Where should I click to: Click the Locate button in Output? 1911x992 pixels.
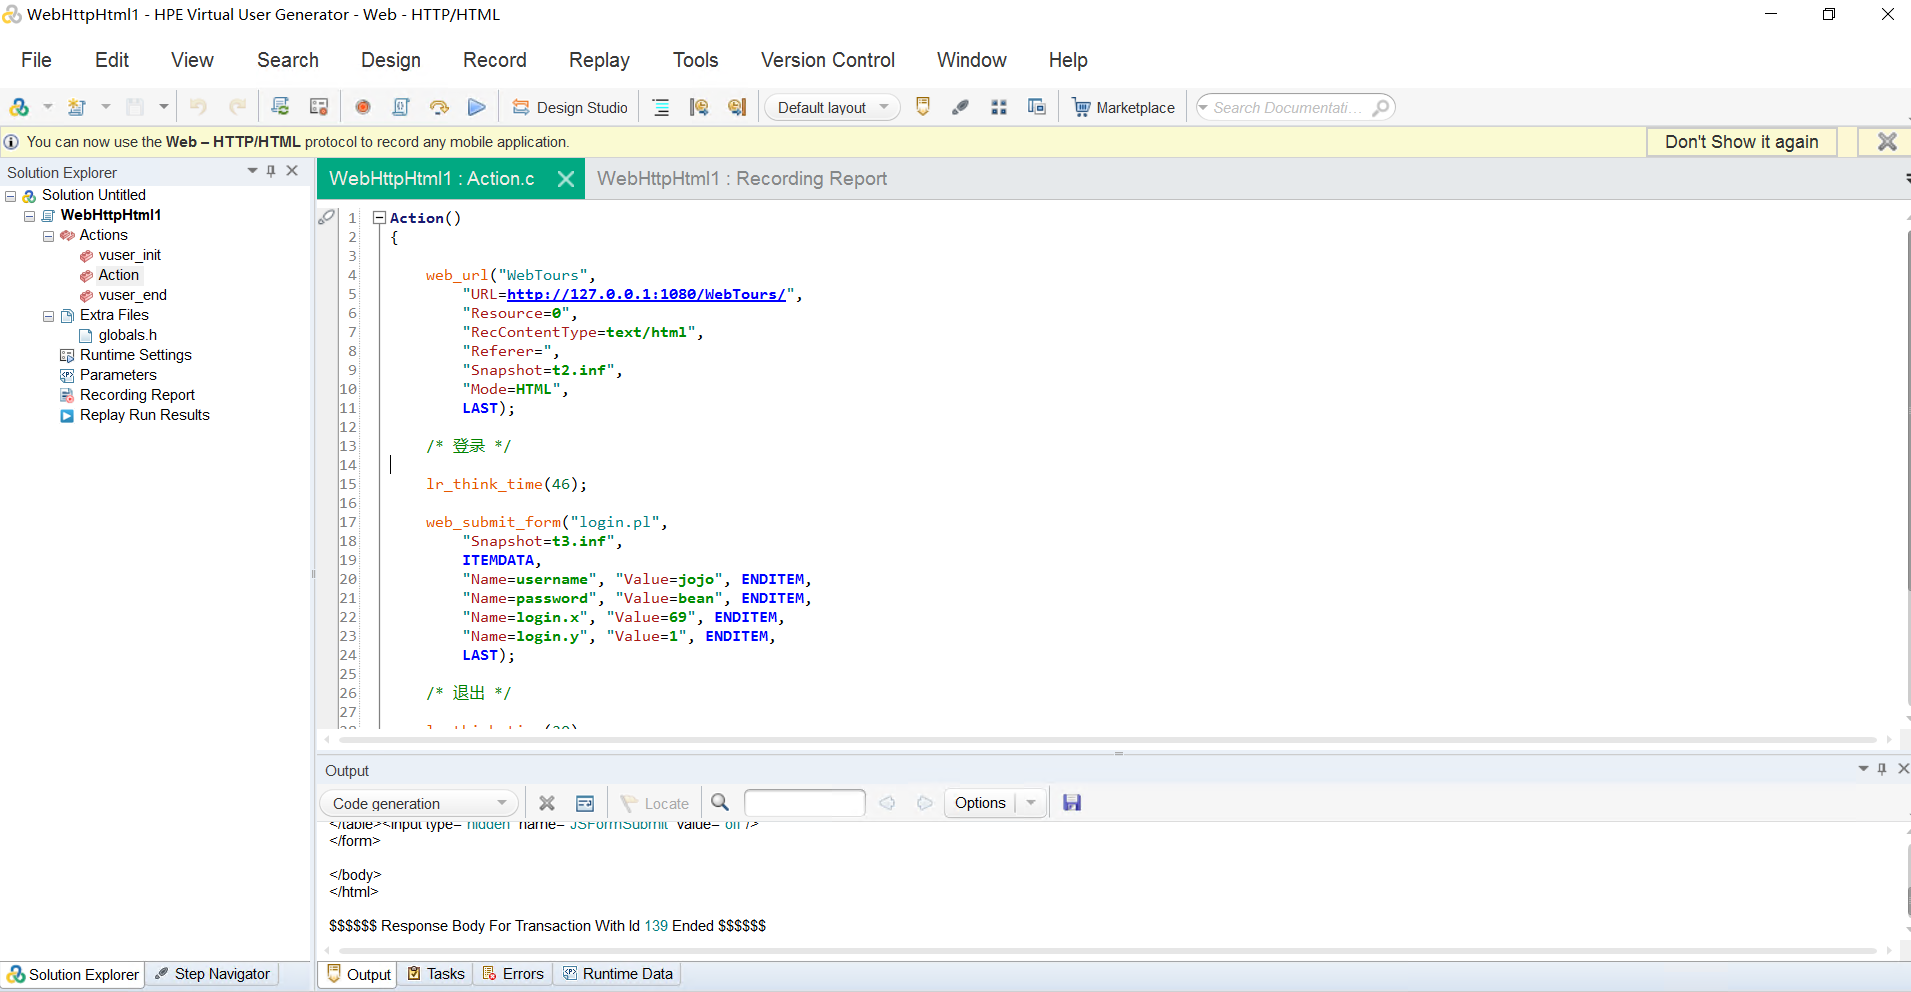(x=655, y=803)
